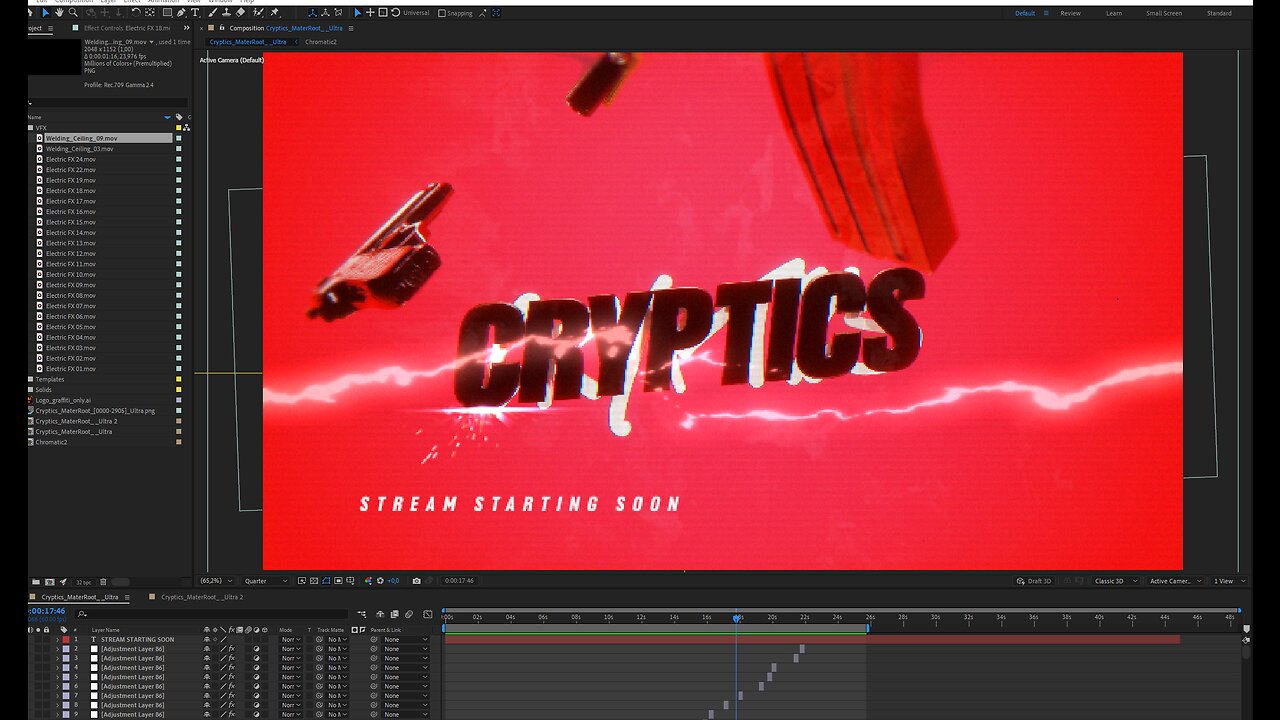This screenshot has height=720, width=1280.
Task: Choose Local Axis mode icon
Action: point(312,13)
